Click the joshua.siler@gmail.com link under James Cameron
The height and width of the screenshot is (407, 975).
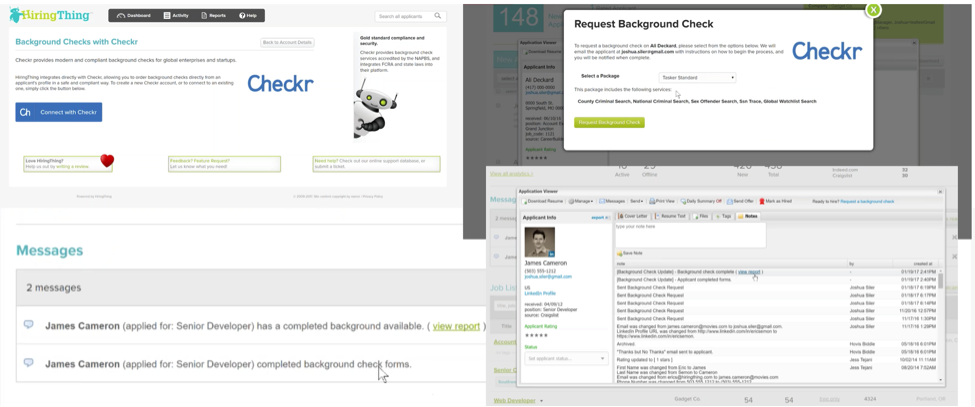pyautogui.click(x=548, y=277)
